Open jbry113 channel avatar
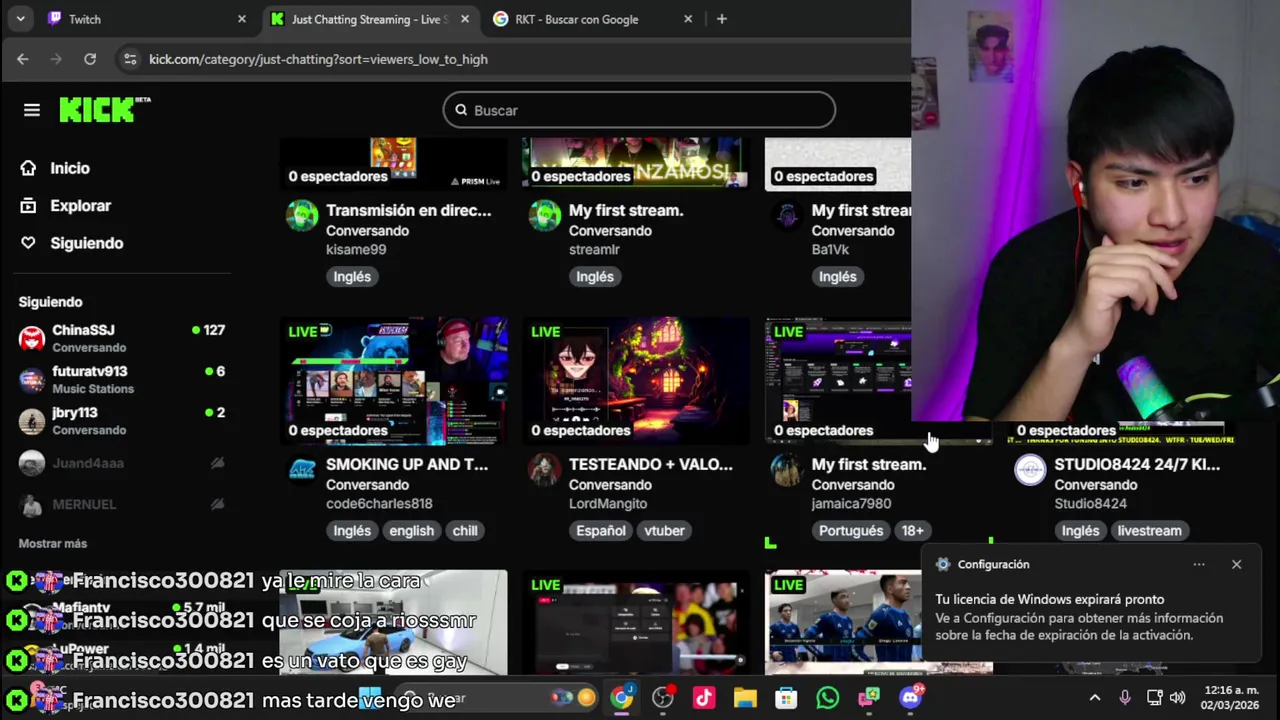 tap(32, 421)
